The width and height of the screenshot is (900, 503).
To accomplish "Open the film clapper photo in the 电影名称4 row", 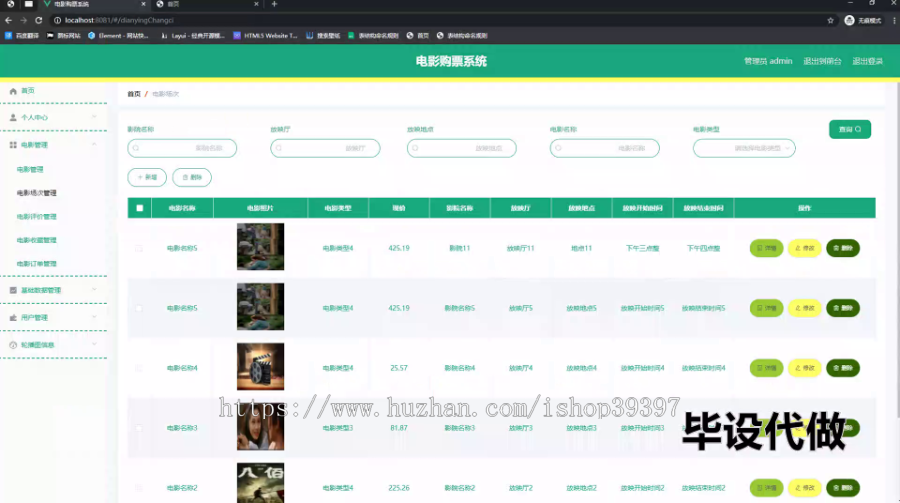I will [260, 366].
